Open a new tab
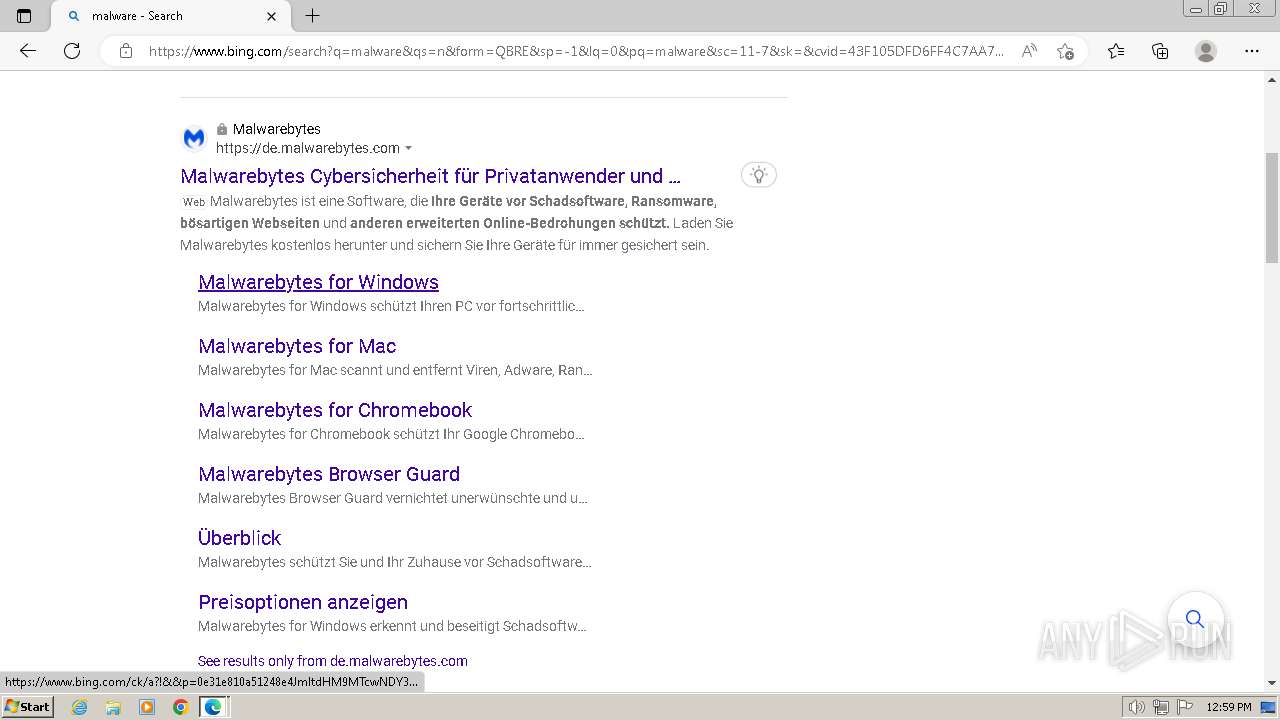Image resolution: width=1280 pixels, height=720 pixels. point(313,16)
